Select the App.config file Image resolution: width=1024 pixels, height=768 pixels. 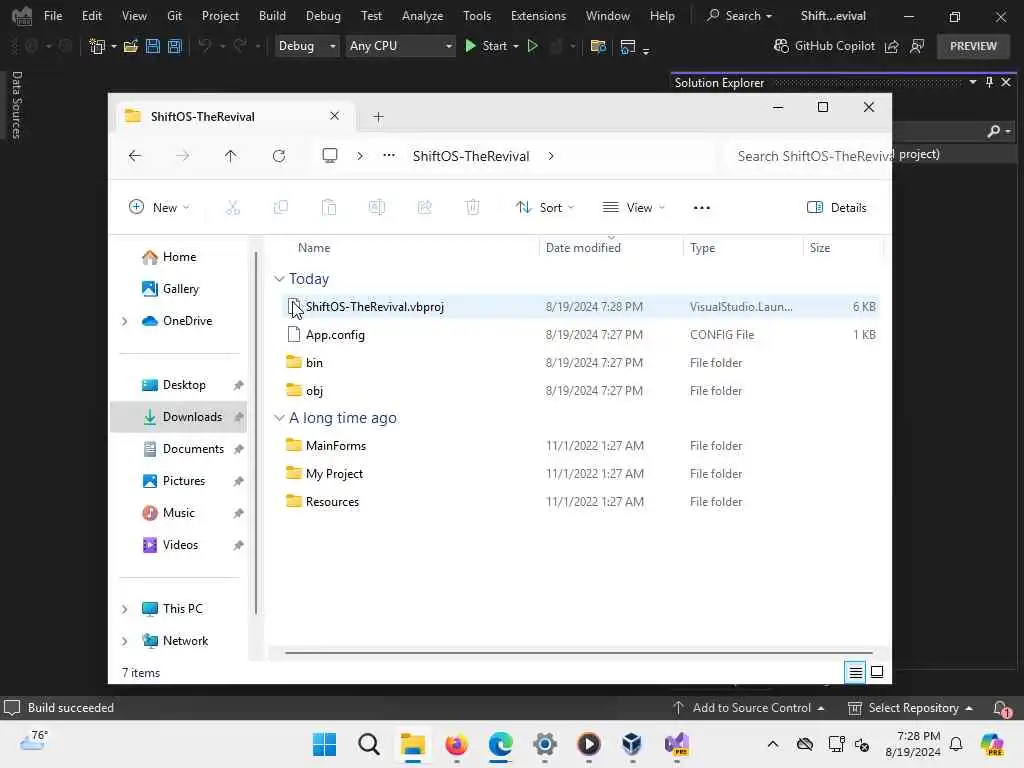click(583, 335)
